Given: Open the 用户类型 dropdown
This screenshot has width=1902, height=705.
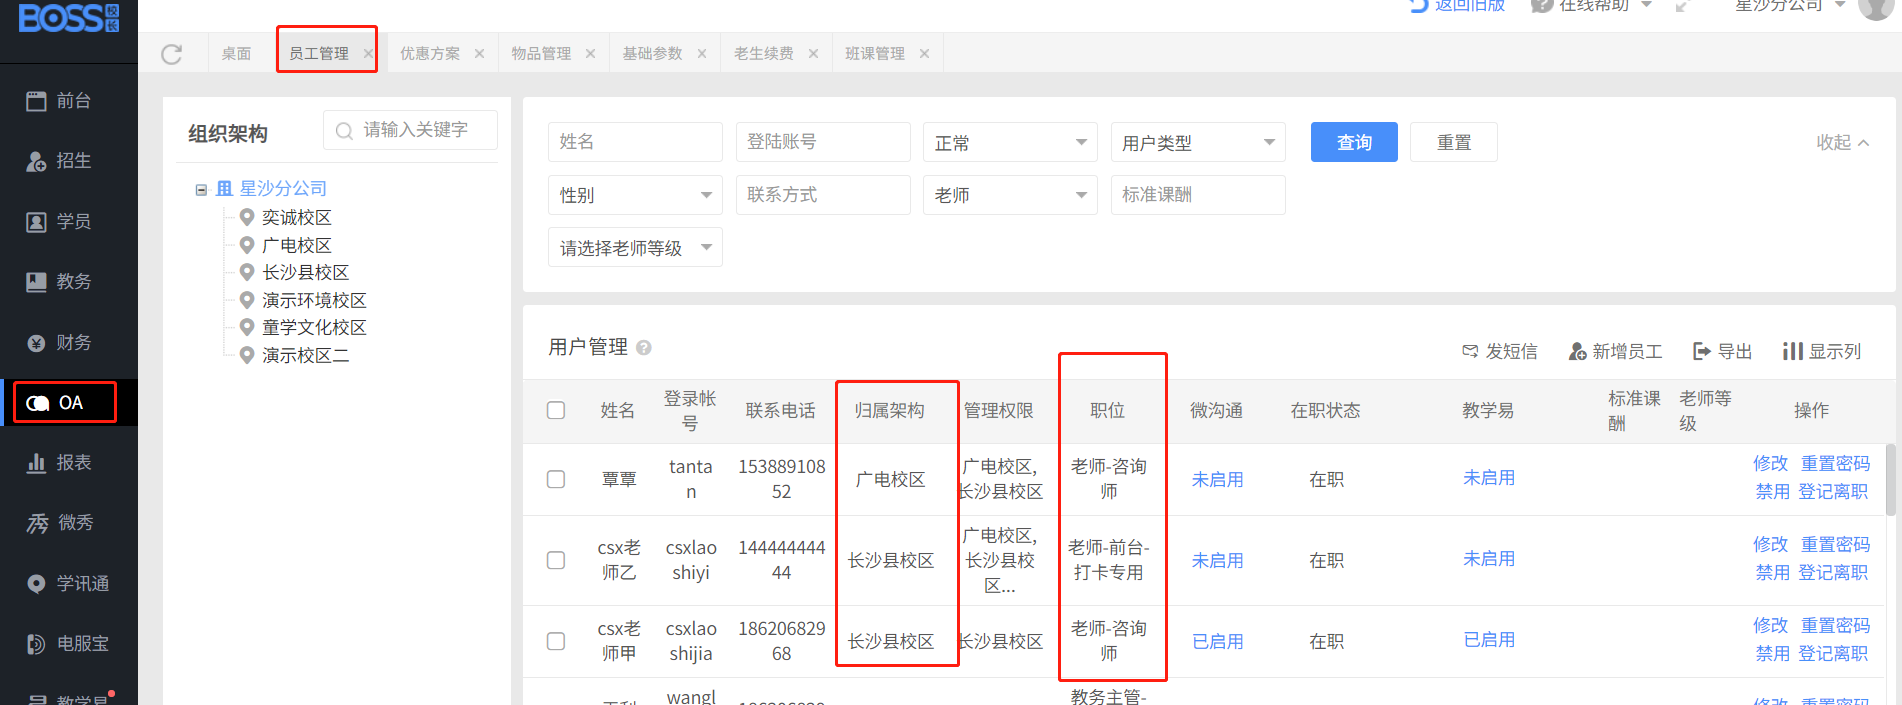Looking at the screenshot, I should tap(1198, 142).
